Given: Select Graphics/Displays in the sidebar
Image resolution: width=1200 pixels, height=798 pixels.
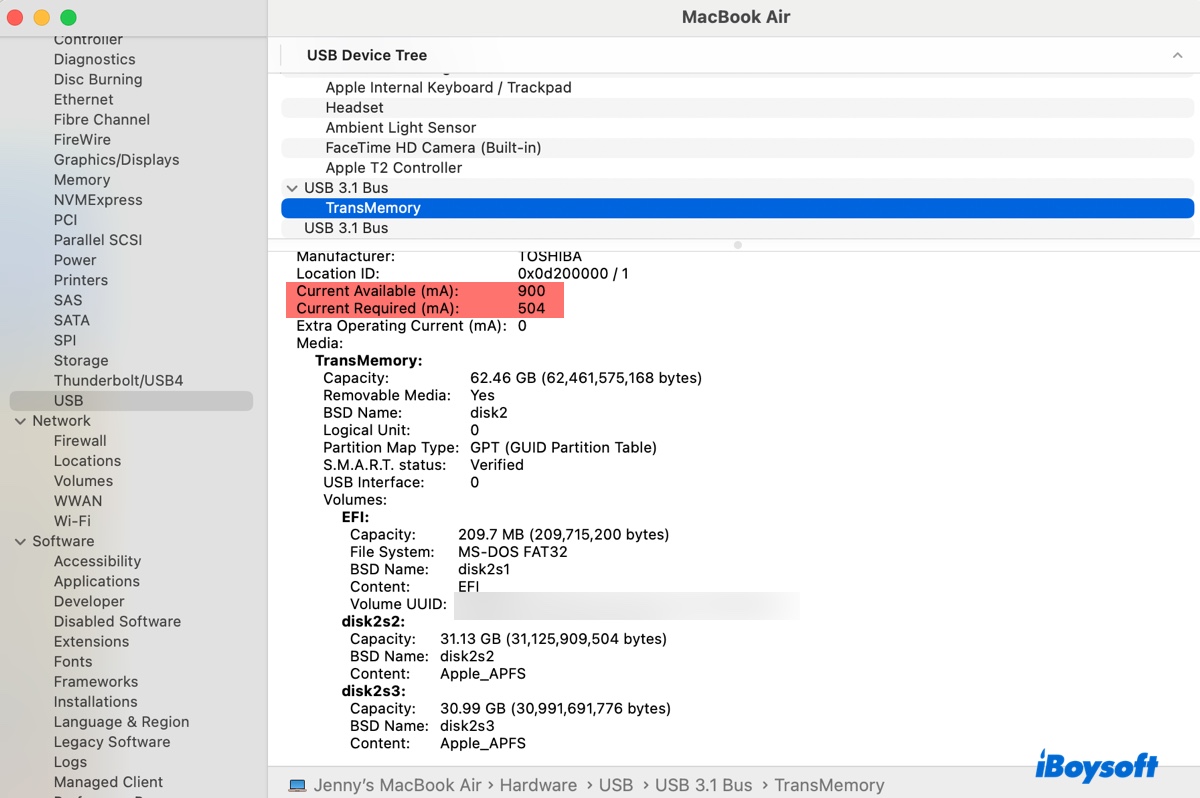Looking at the screenshot, I should (116, 159).
